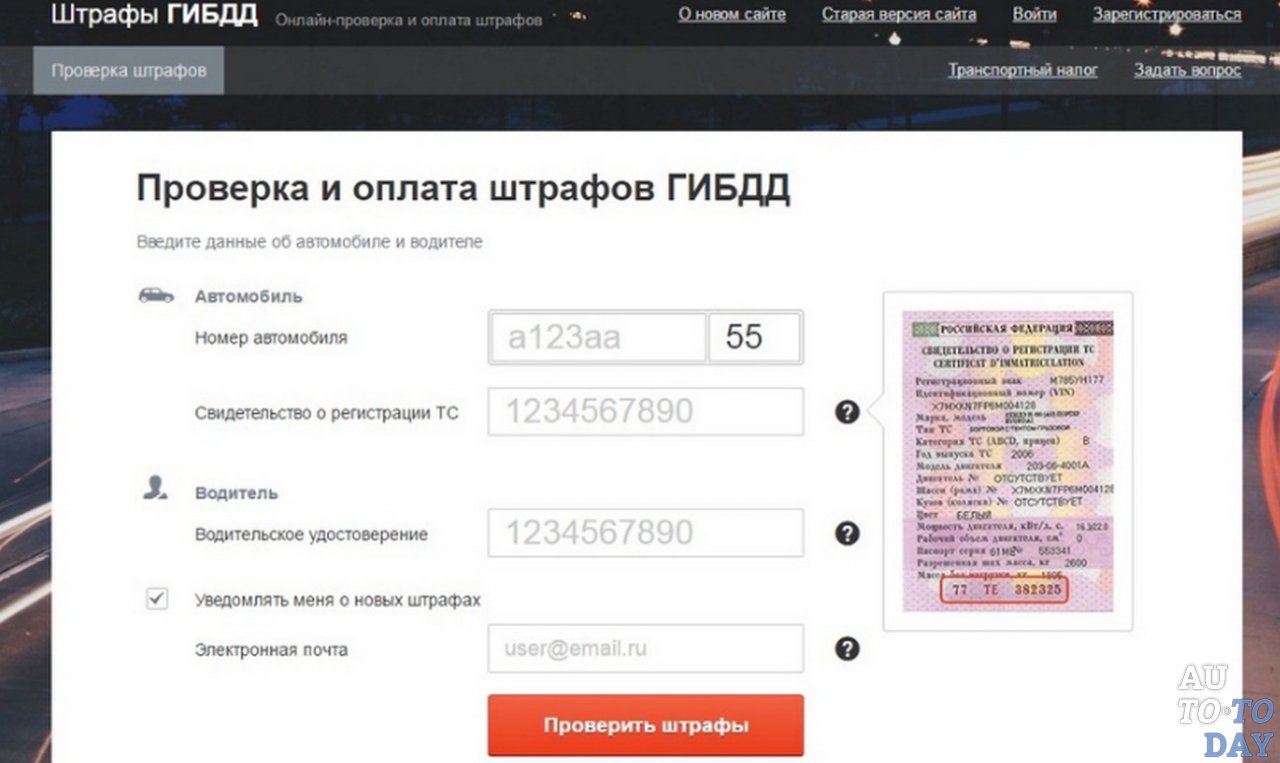Click the region code field showing 55

click(754, 337)
